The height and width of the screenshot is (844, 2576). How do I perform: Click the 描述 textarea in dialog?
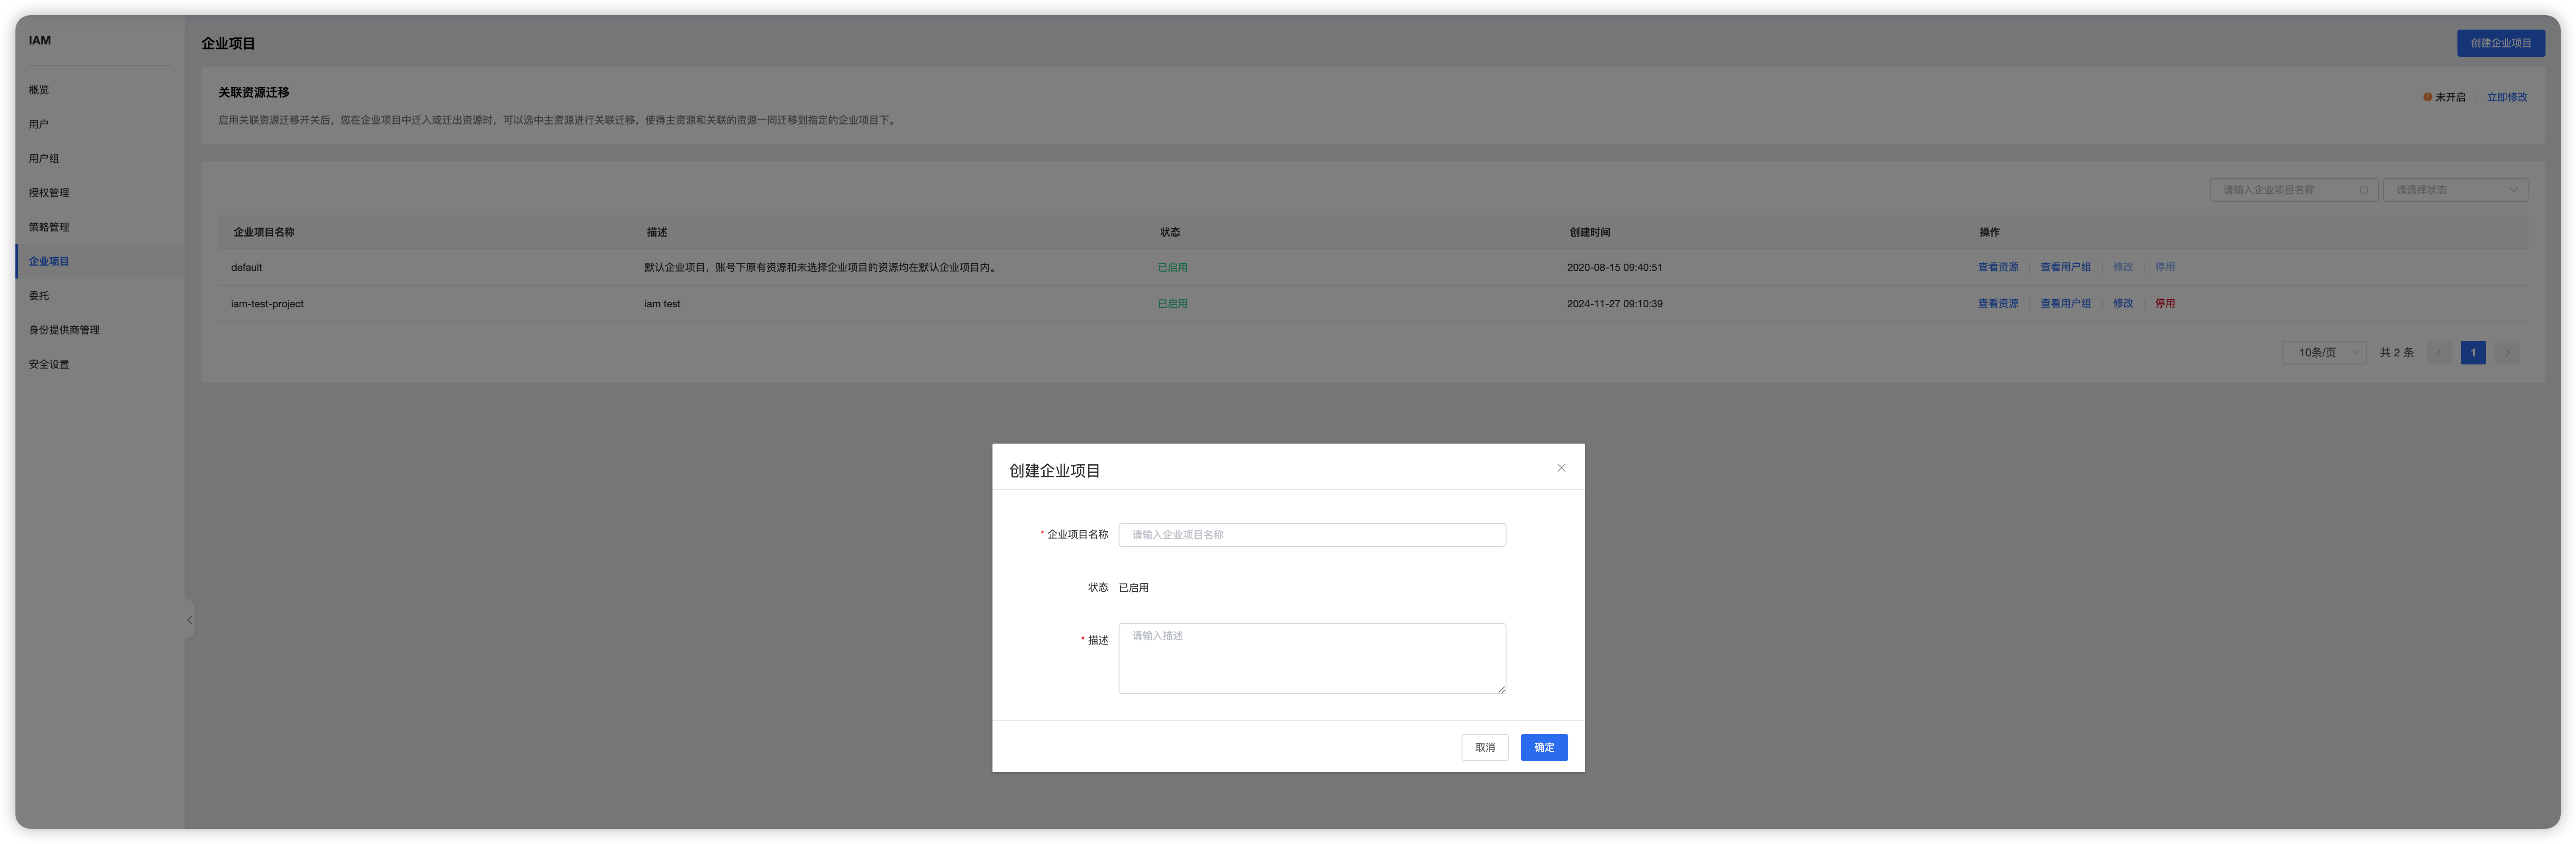click(1312, 659)
